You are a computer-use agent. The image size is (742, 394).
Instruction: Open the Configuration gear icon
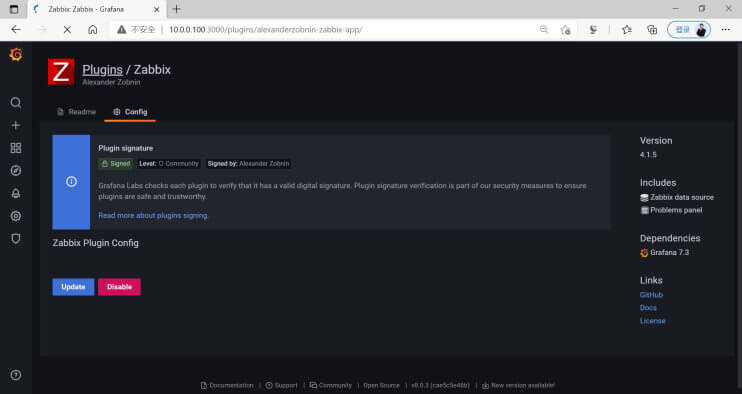[x=16, y=216]
